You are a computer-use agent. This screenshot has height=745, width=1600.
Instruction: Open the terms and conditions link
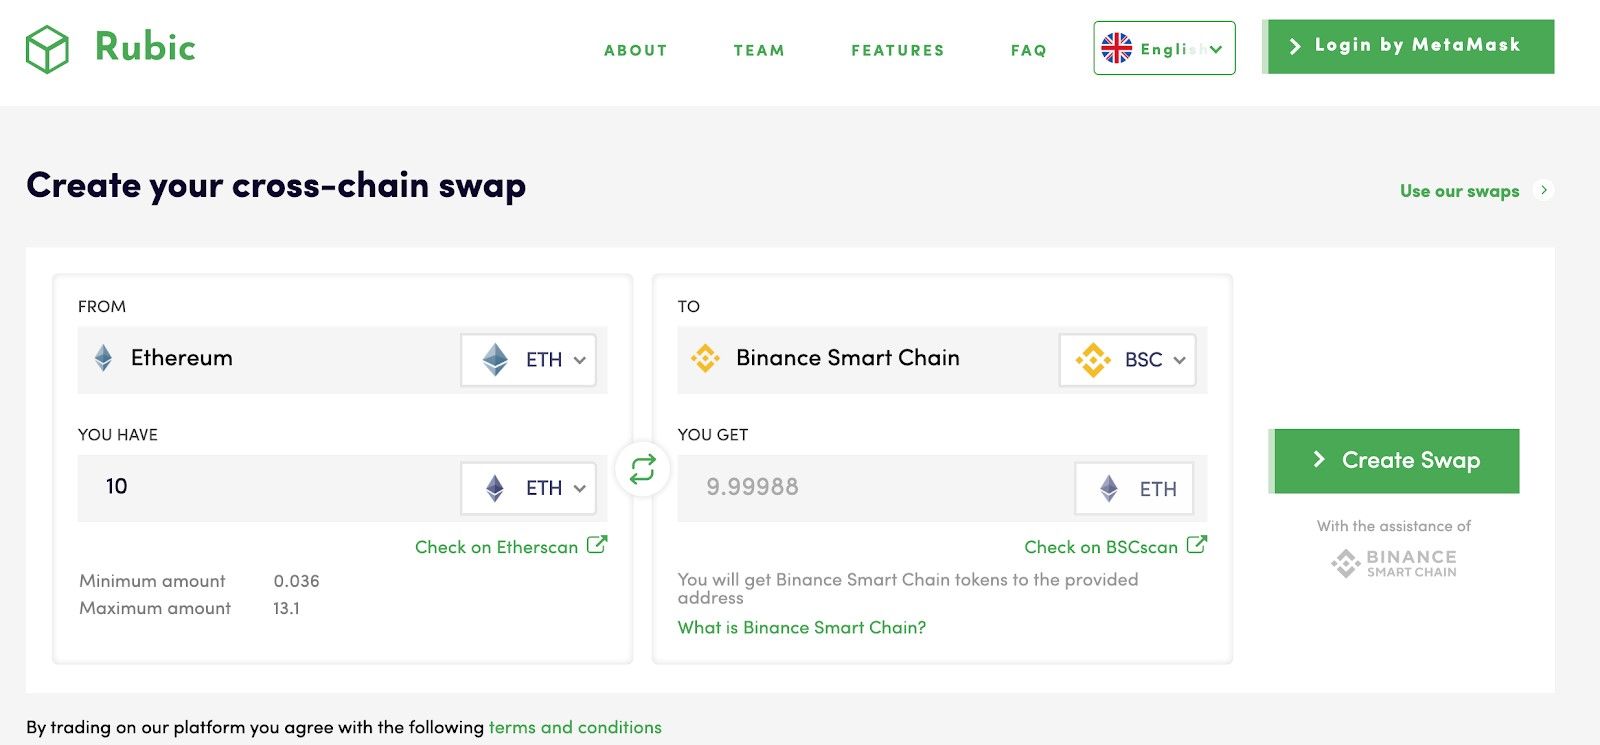575,727
